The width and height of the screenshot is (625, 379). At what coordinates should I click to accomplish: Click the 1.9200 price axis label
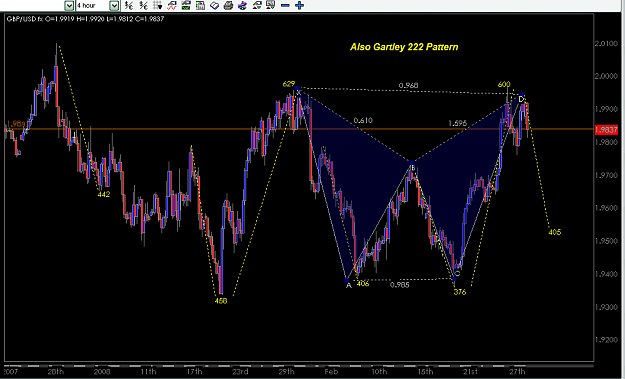(x=606, y=340)
